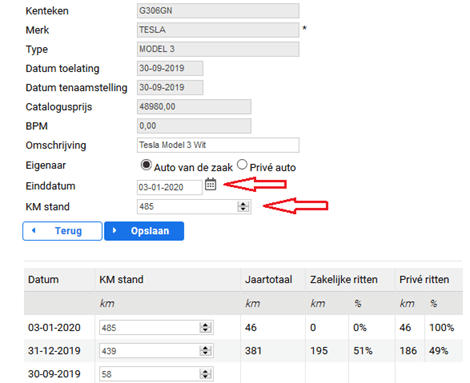Image resolution: width=470 pixels, height=383 pixels.
Task: Click the KM stand column header
Action: click(x=121, y=279)
